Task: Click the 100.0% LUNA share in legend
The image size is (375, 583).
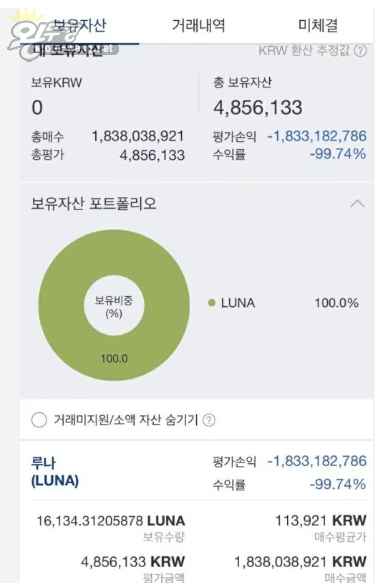Action: [337, 303]
